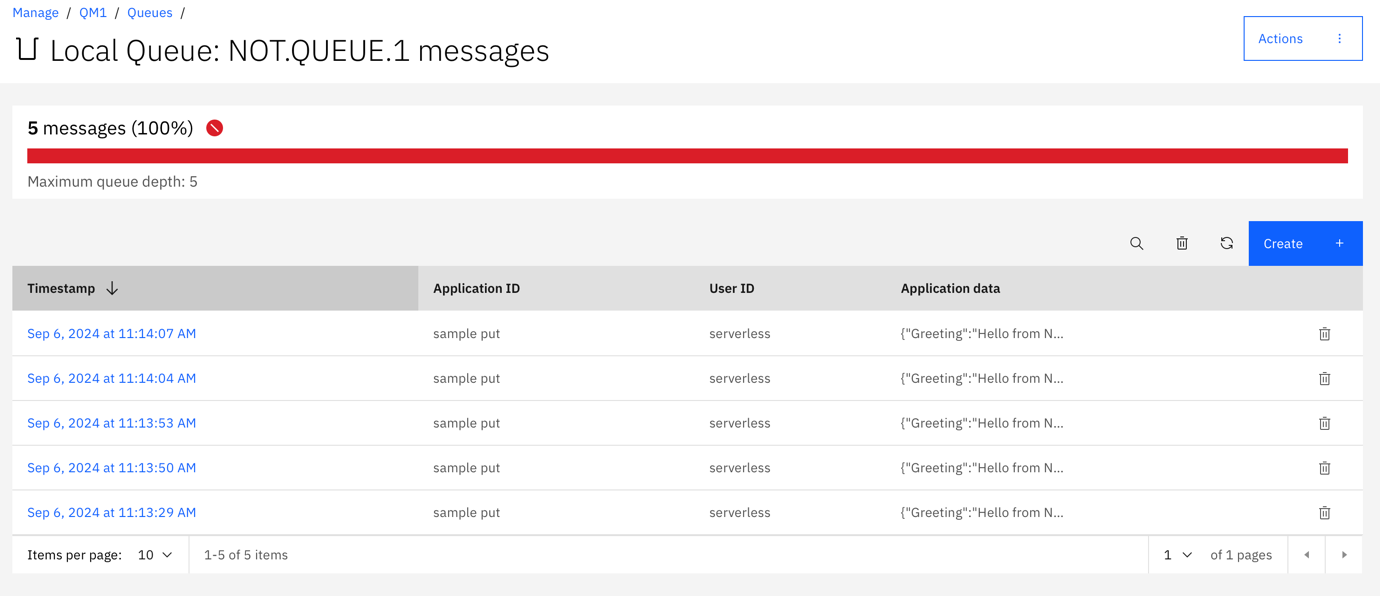This screenshot has height=596, width=1380.
Task: Open message timestamped 11:14:07 AM
Action: point(111,334)
